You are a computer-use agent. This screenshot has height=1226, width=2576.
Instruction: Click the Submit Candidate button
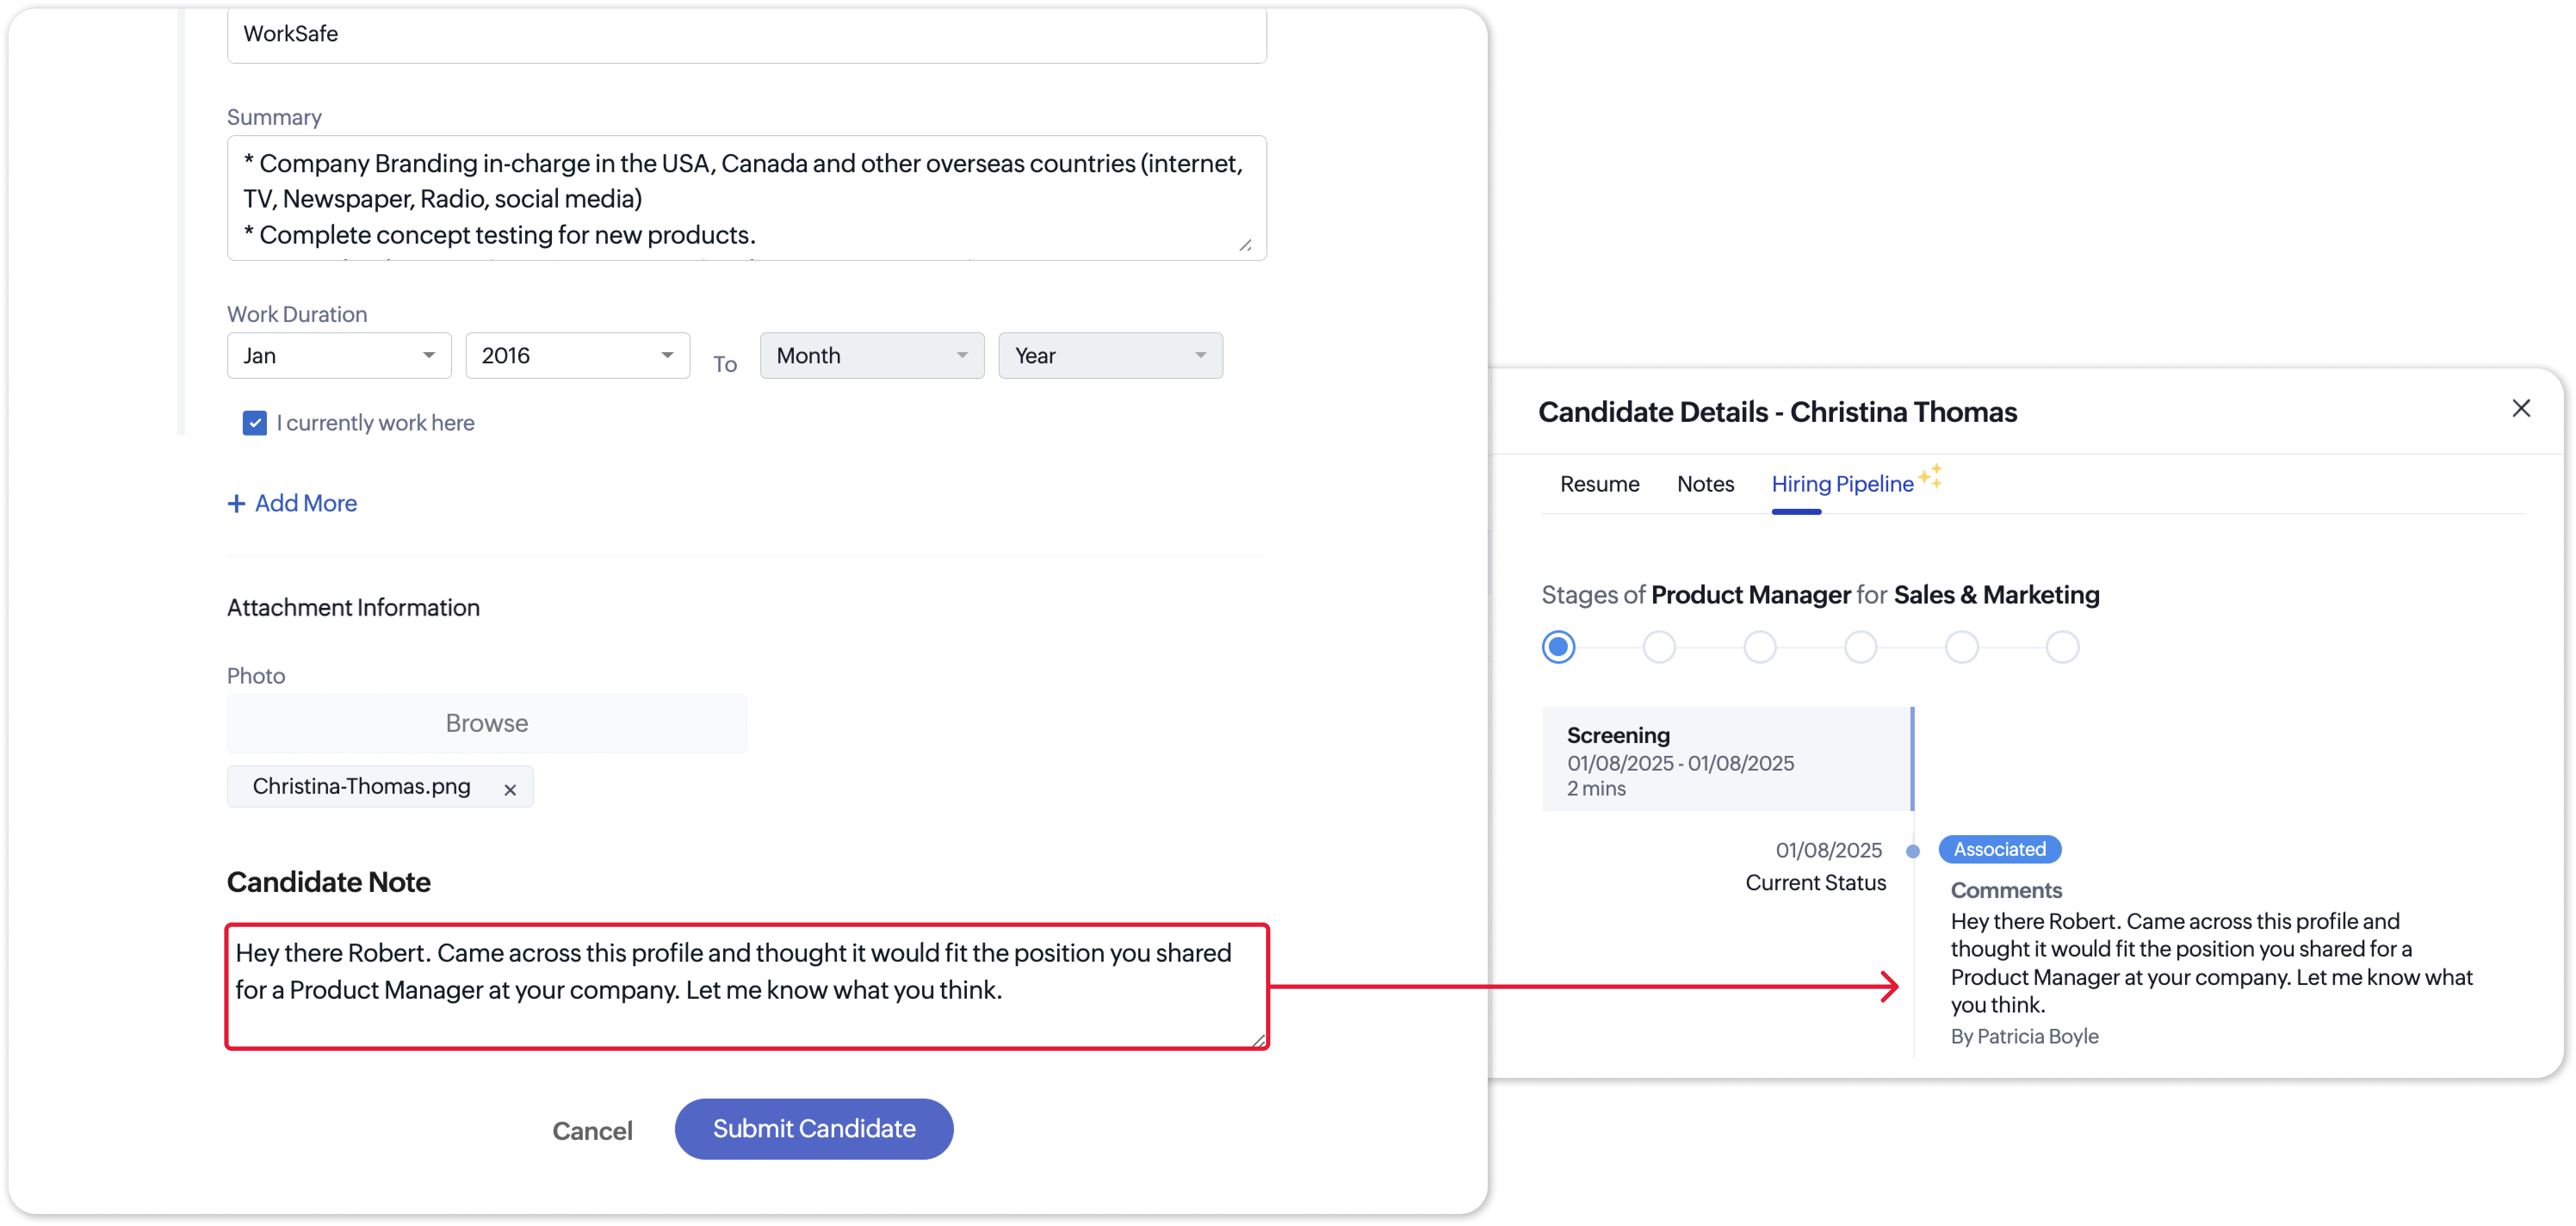[x=813, y=1129]
